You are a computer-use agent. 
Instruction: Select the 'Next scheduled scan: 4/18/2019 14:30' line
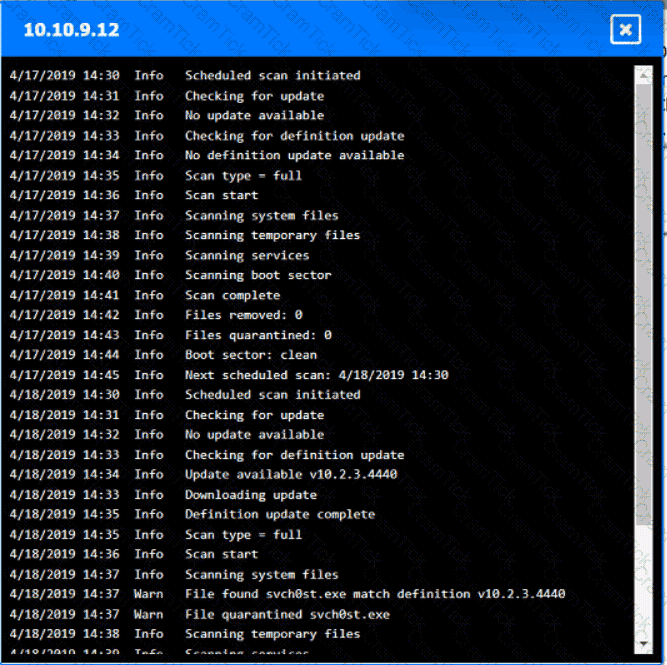316,375
